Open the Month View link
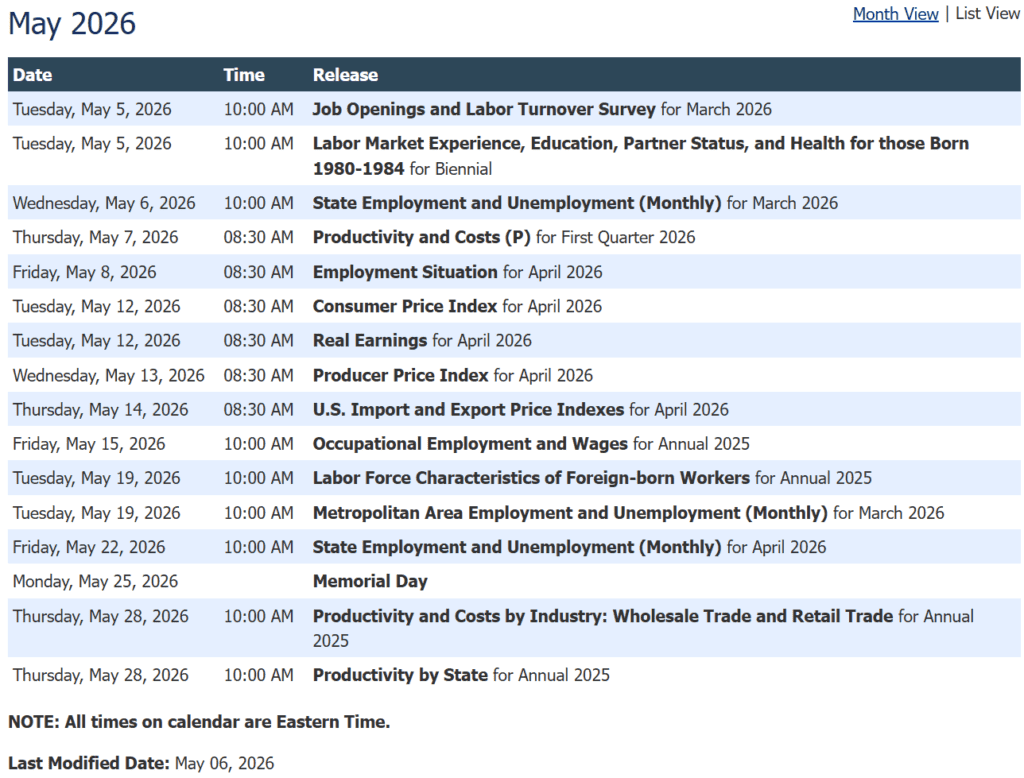 [895, 14]
